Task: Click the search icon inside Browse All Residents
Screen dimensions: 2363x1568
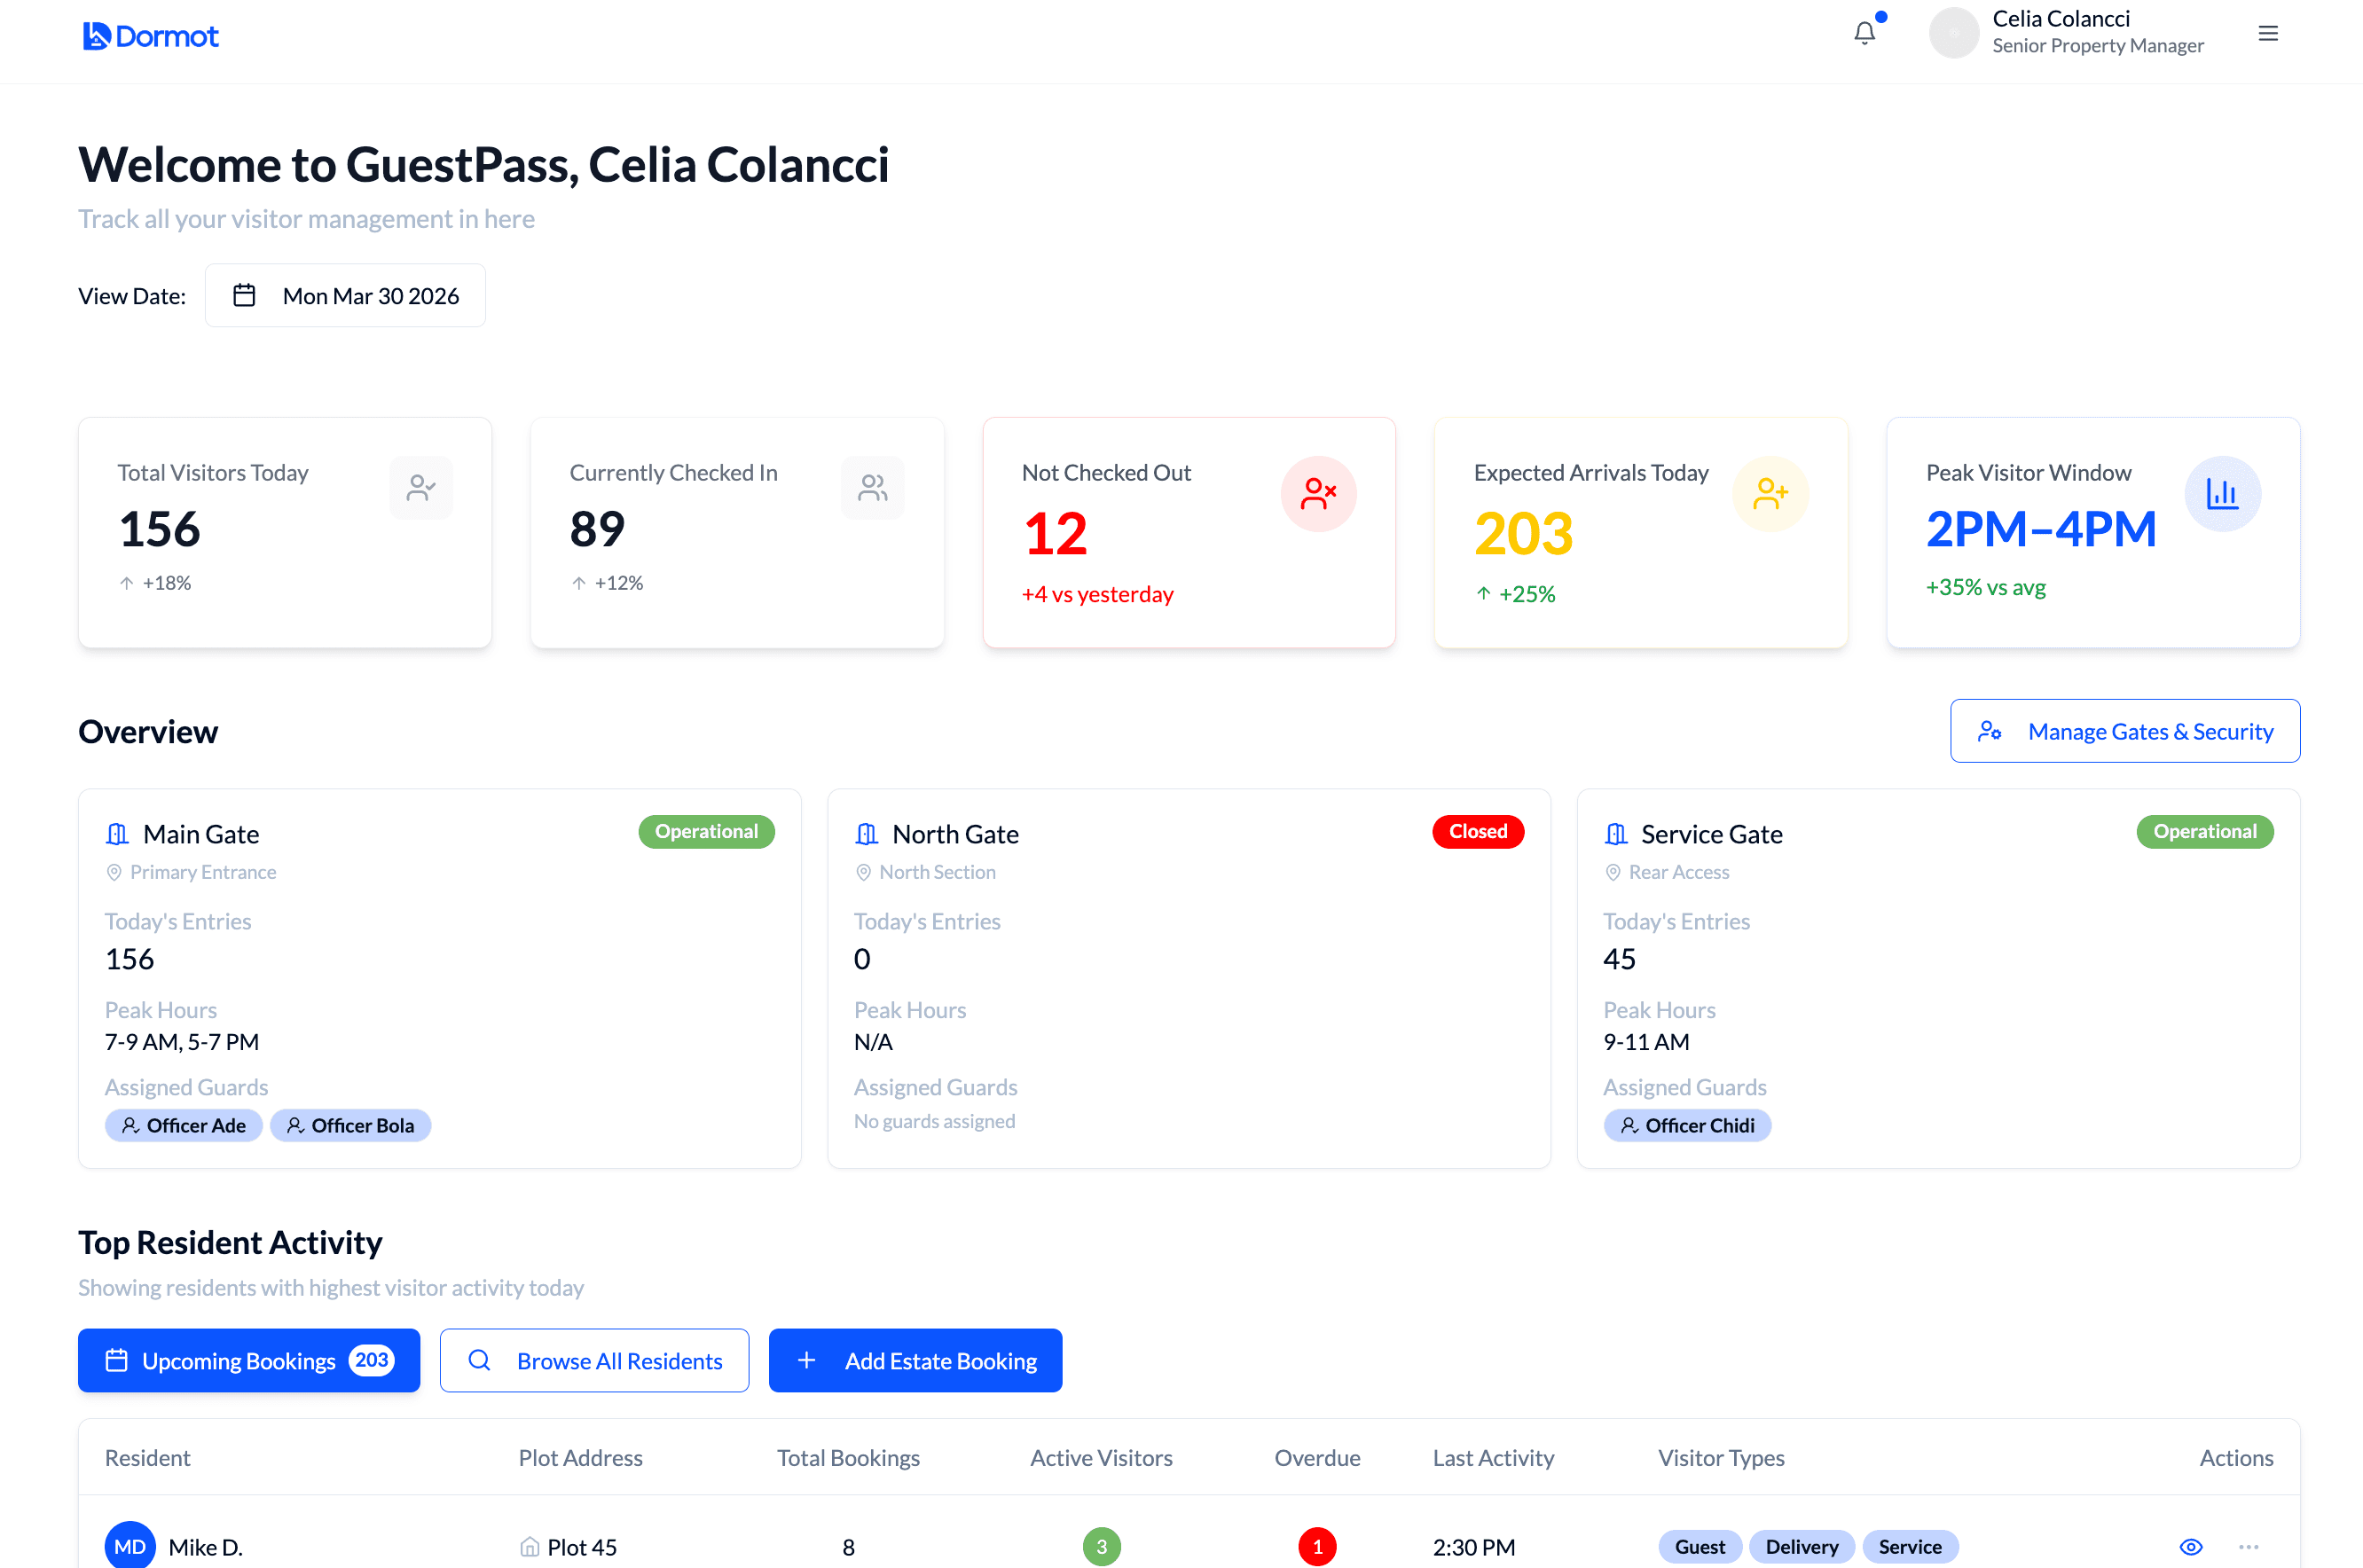Action: pyautogui.click(x=479, y=1360)
